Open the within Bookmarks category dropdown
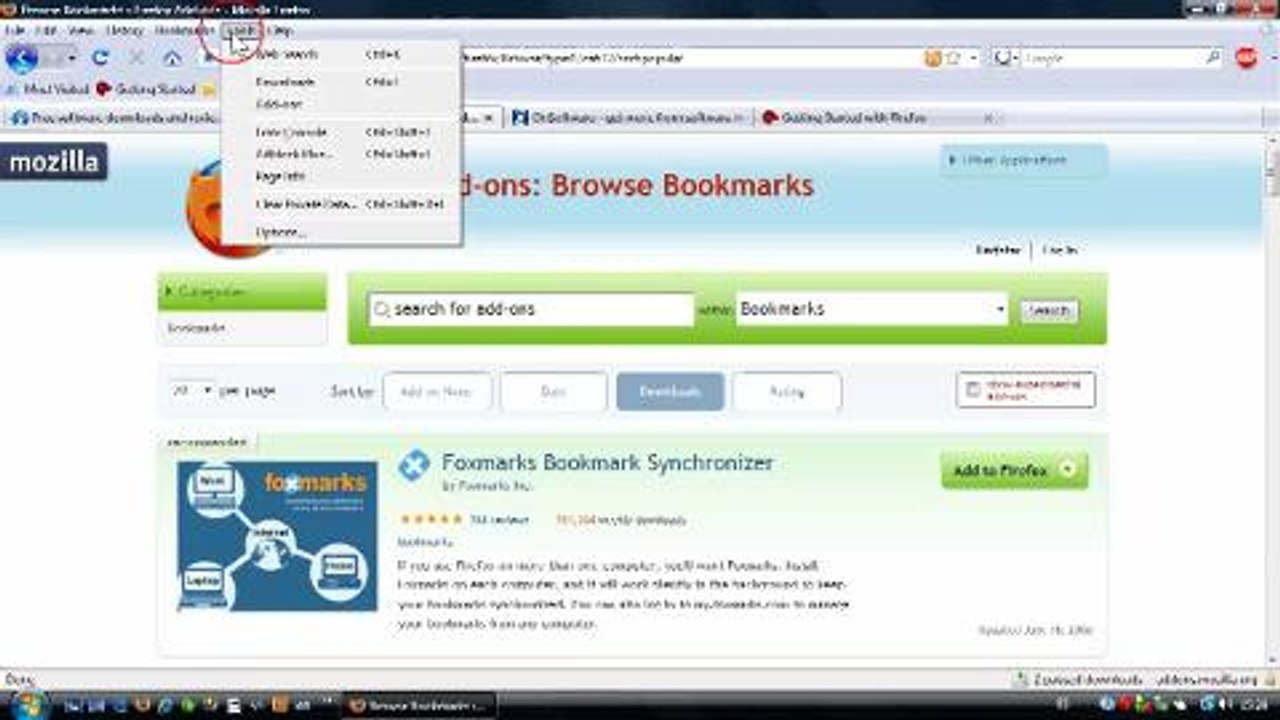The height and width of the screenshot is (720, 1280). [872, 309]
